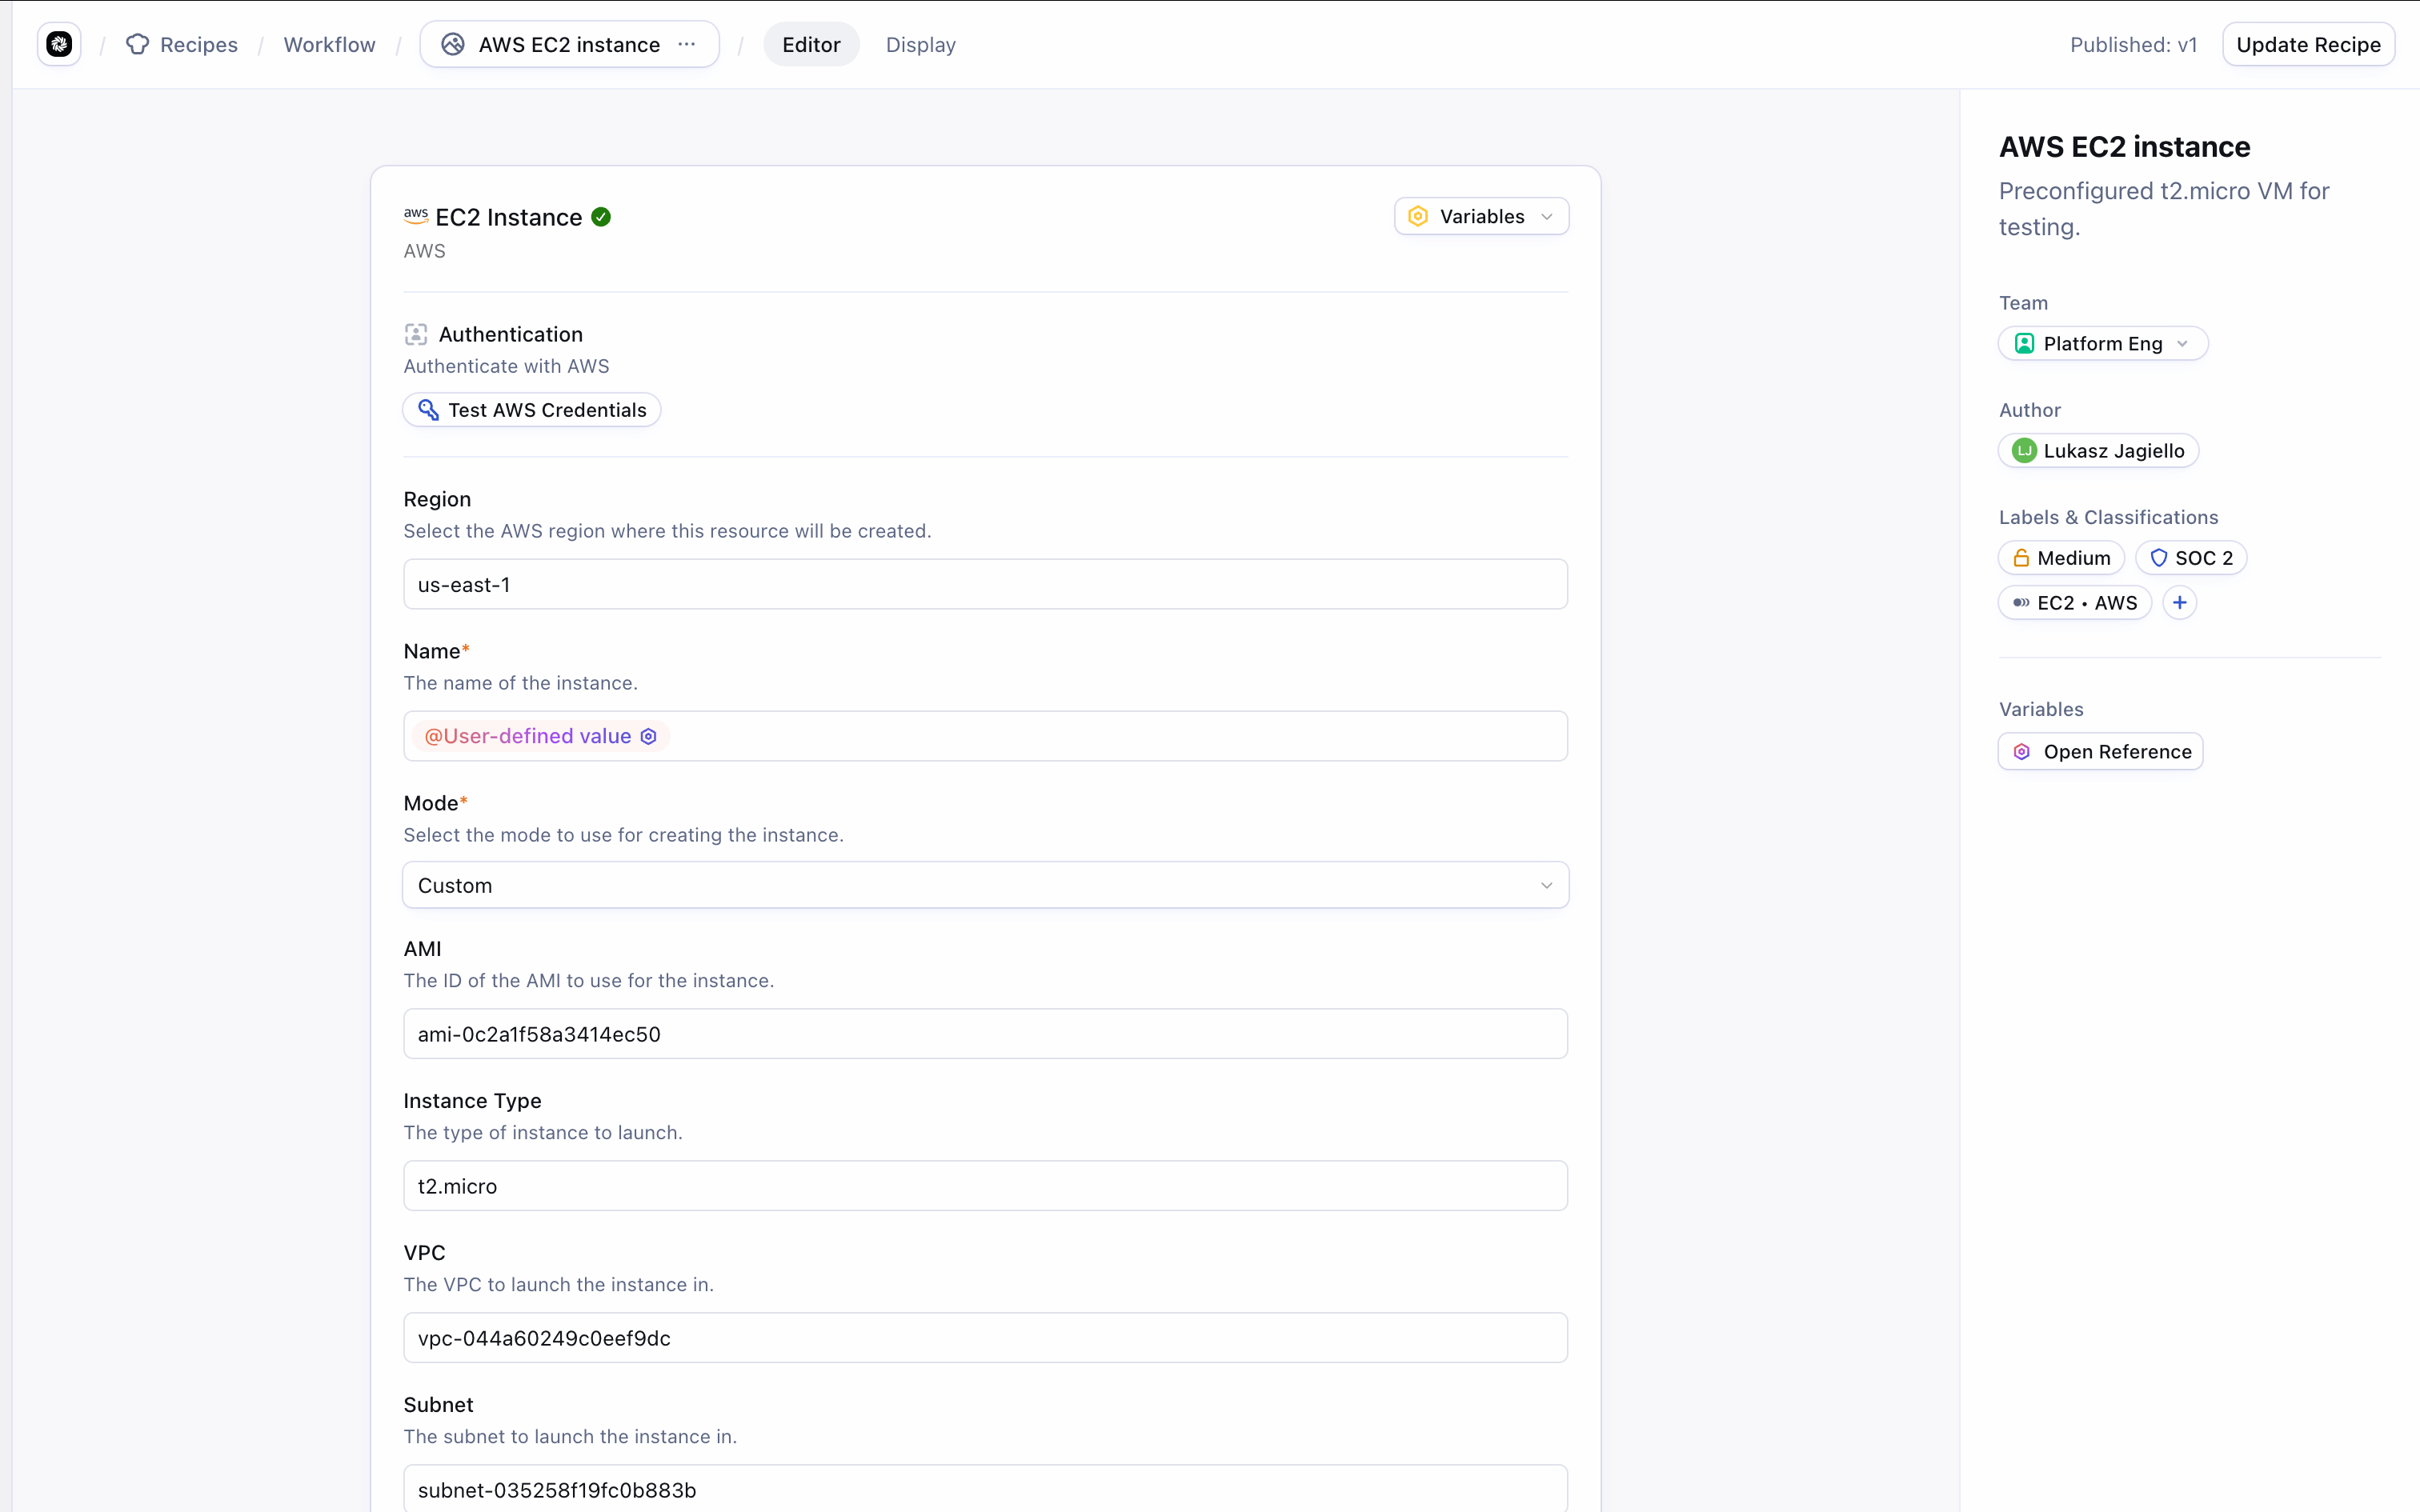Open the three-dot menu next to AWS EC2 instance
This screenshot has height=1512, width=2420.
(x=686, y=44)
